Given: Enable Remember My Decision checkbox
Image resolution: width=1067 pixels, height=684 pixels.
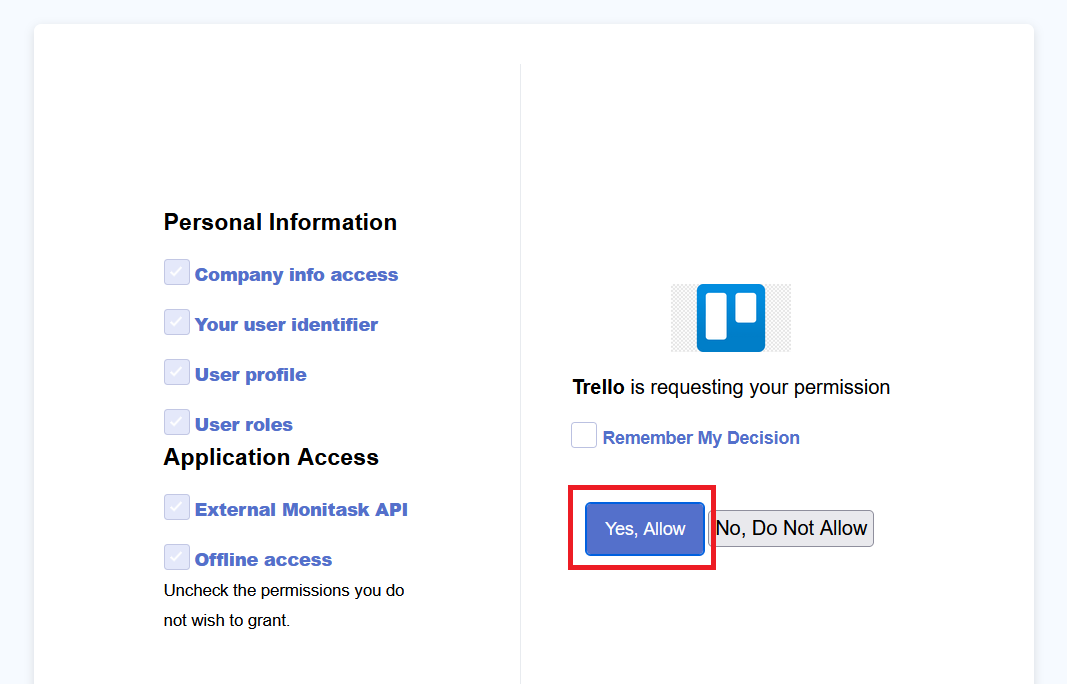Looking at the screenshot, I should click(x=584, y=435).
